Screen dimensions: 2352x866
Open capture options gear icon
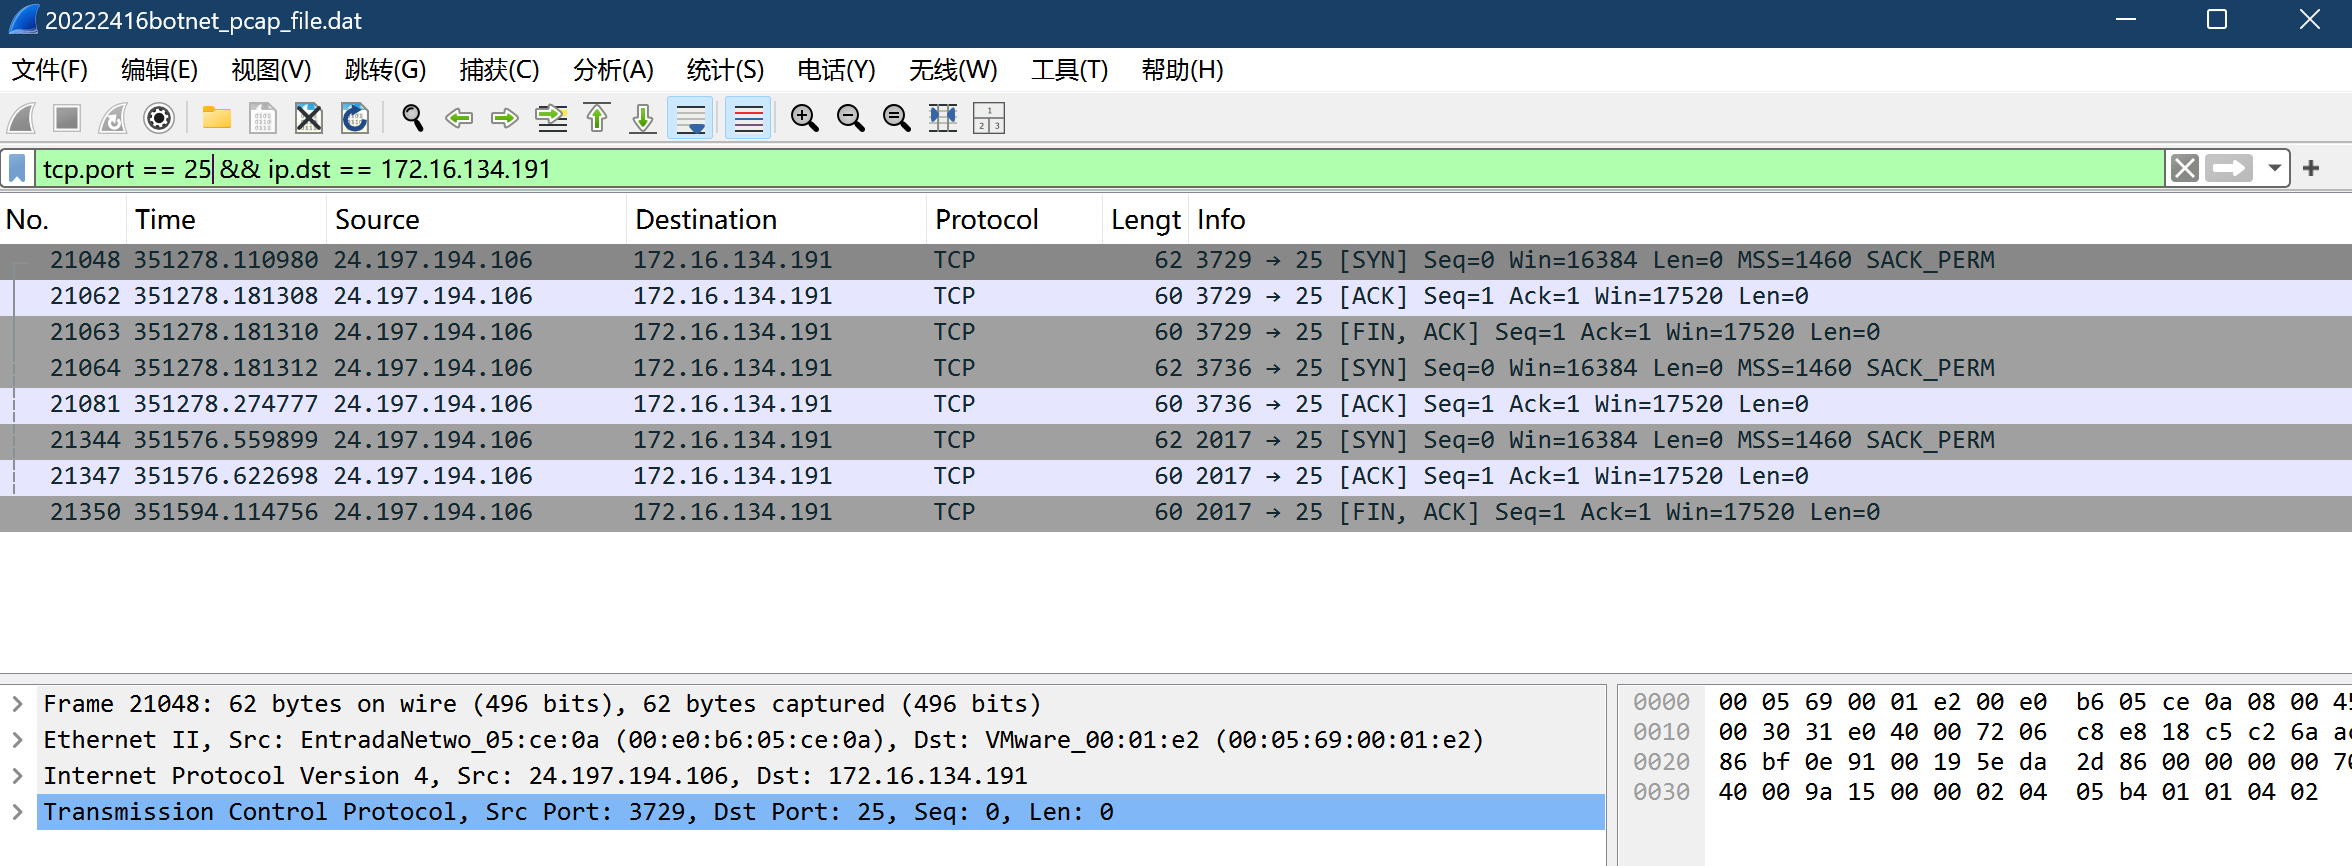(159, 118)
